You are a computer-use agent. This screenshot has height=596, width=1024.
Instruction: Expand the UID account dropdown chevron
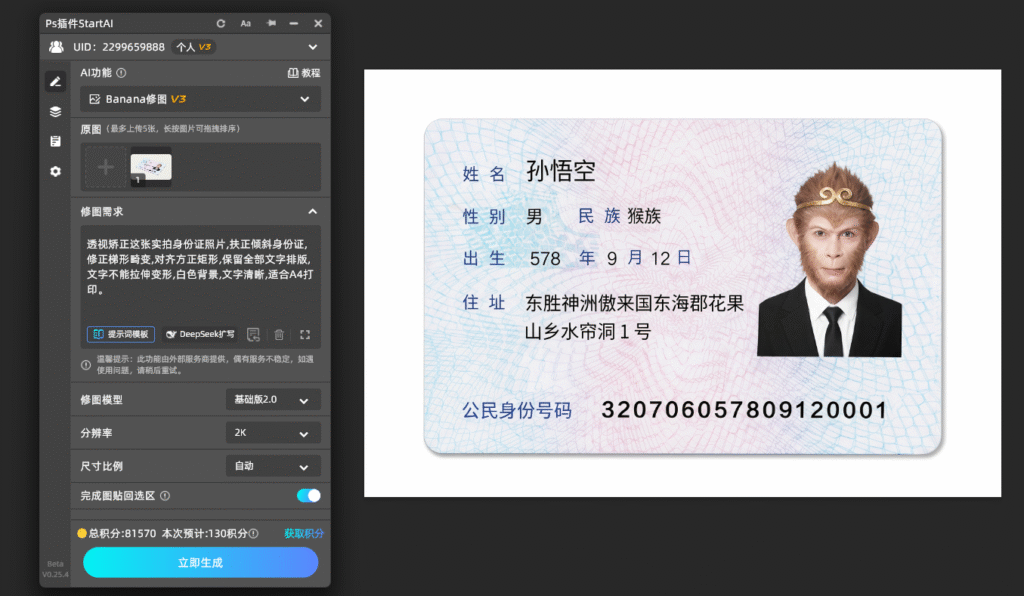313,47
